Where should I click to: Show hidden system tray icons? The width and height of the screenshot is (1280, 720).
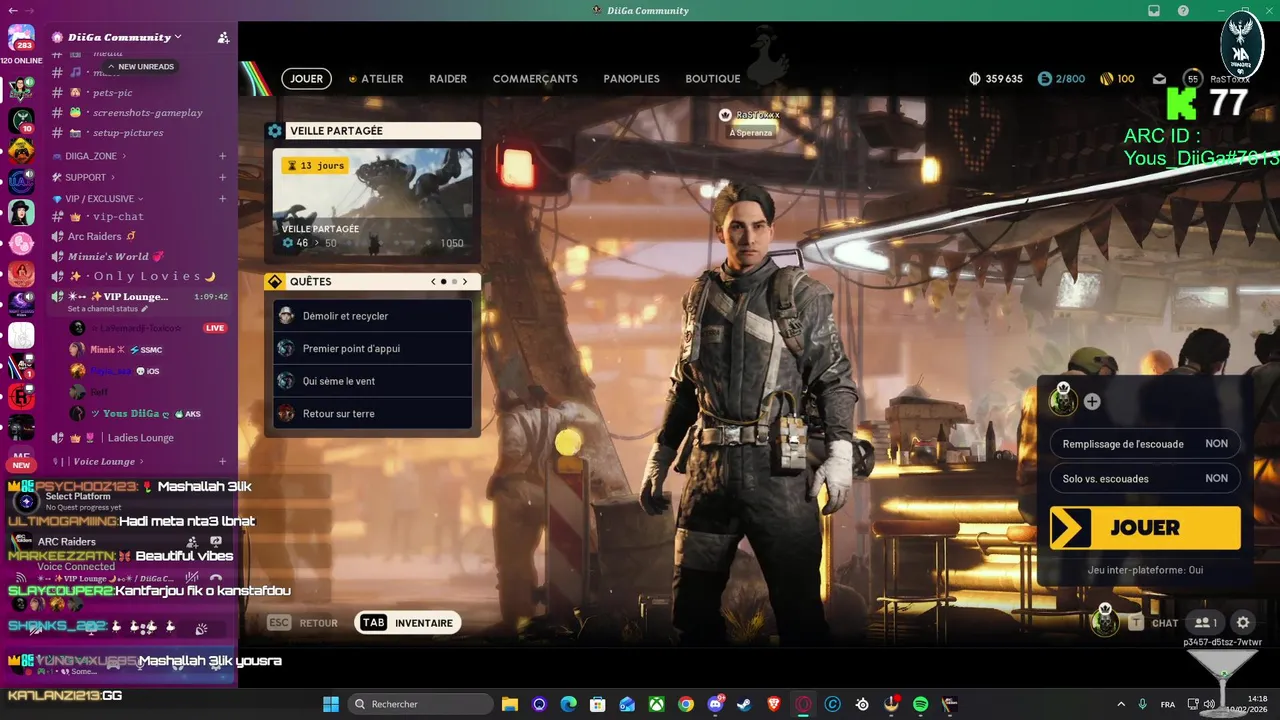(1120, 704)
